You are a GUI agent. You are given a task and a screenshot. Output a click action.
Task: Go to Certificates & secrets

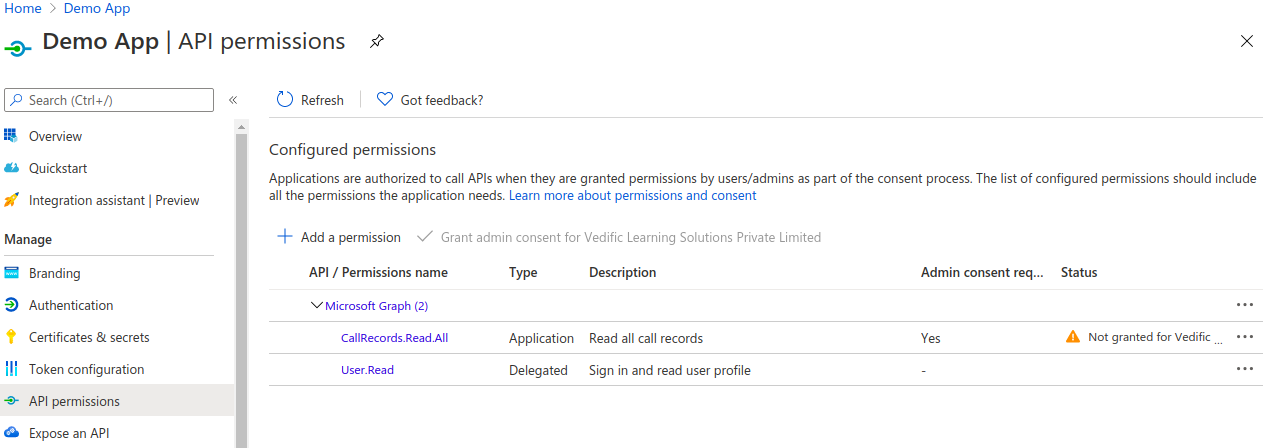point(88,337)
